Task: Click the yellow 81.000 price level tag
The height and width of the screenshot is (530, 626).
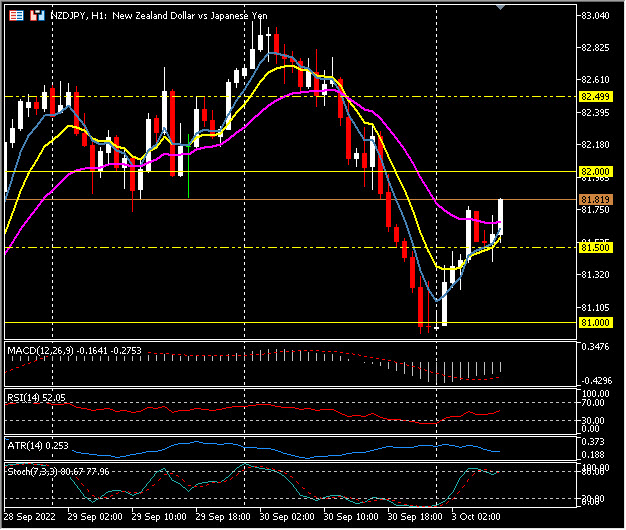Action: (x=595, y=322)
